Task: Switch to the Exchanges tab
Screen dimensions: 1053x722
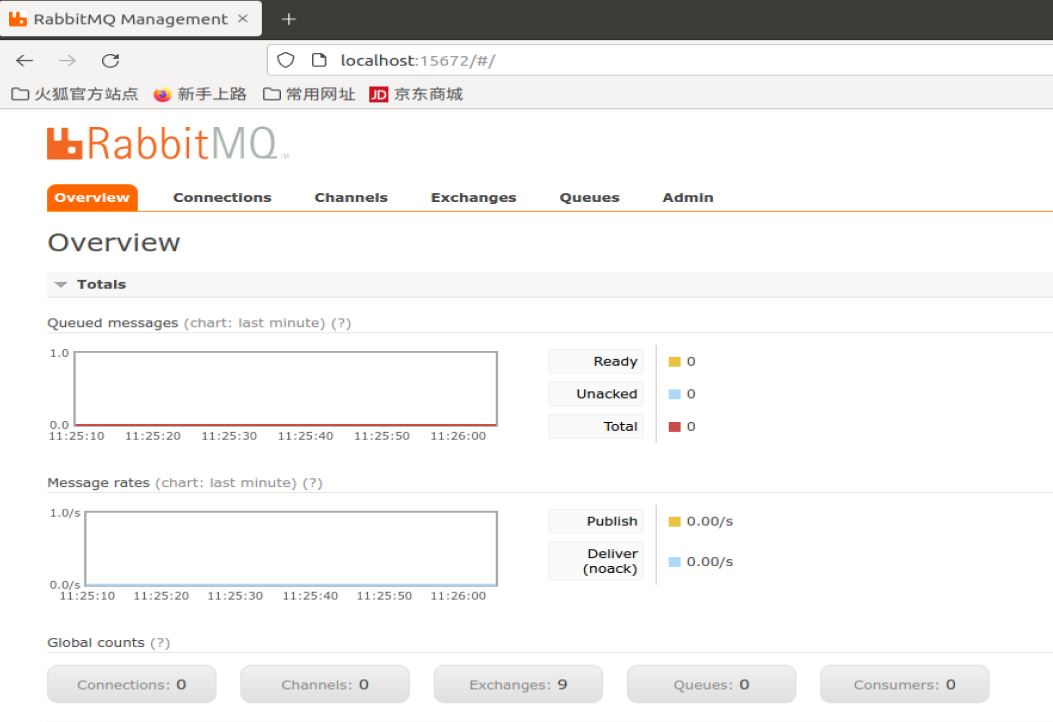Action: [x=473, y=197]
